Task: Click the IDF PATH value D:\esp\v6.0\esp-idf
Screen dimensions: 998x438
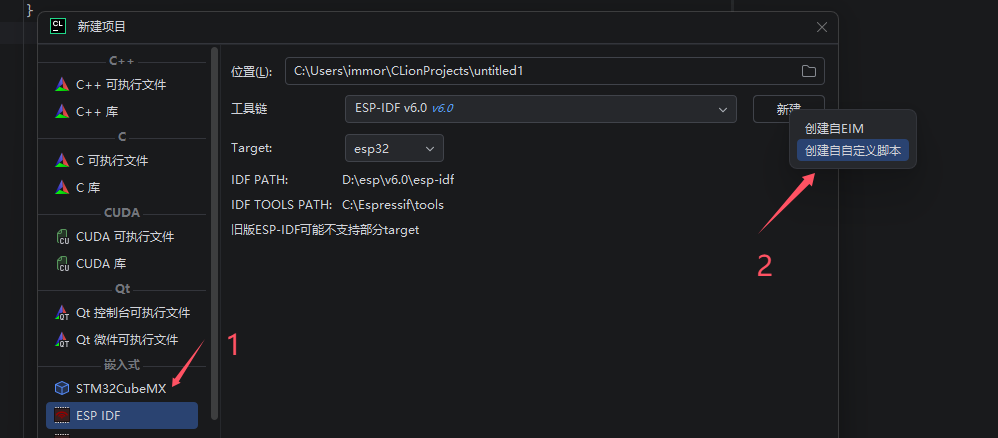Action: click(398, 180)
